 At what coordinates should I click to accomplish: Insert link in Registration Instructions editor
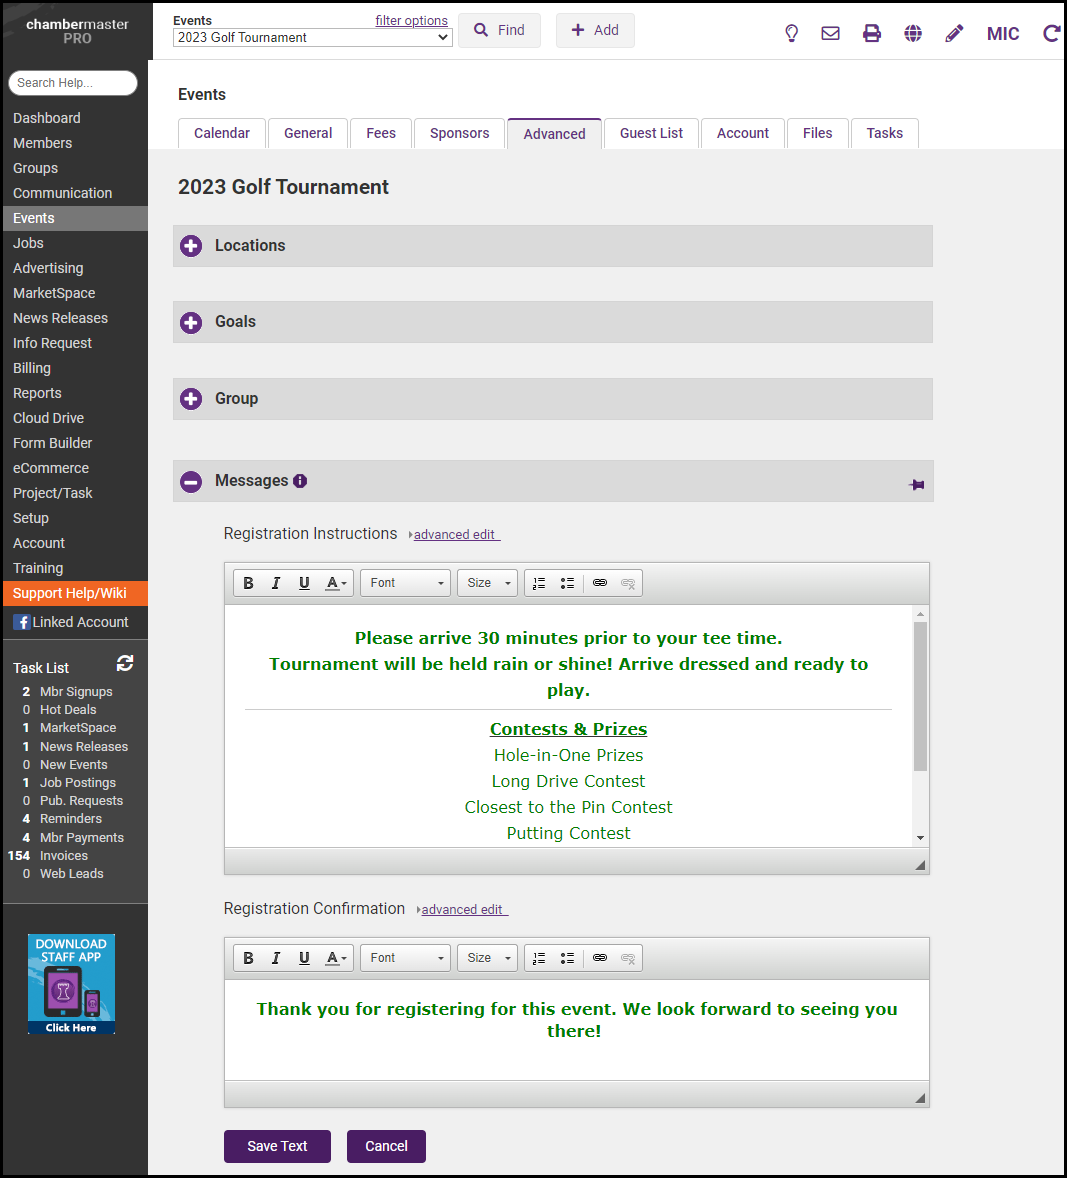tap(600, 583)
